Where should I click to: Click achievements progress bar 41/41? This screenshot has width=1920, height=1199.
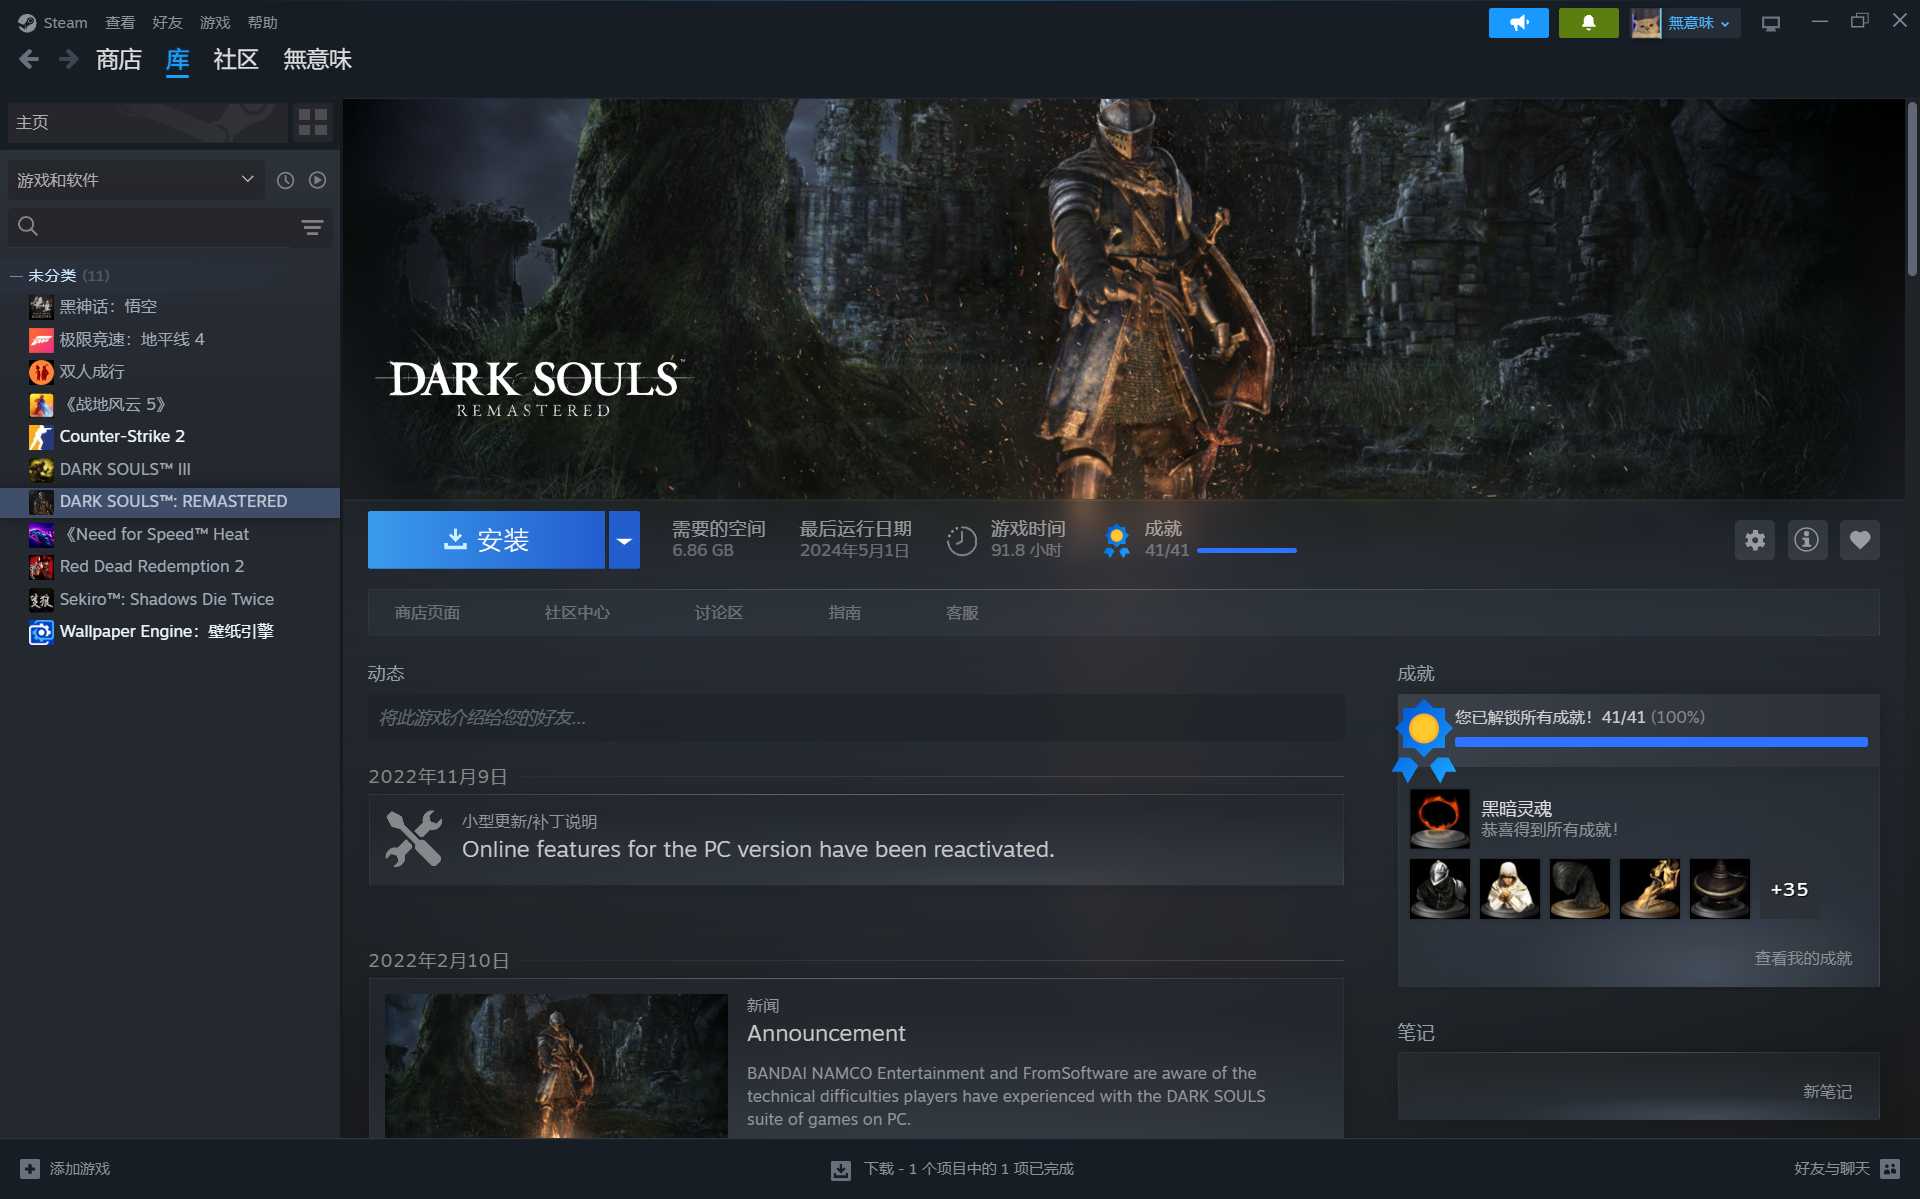pos(1246,550)
